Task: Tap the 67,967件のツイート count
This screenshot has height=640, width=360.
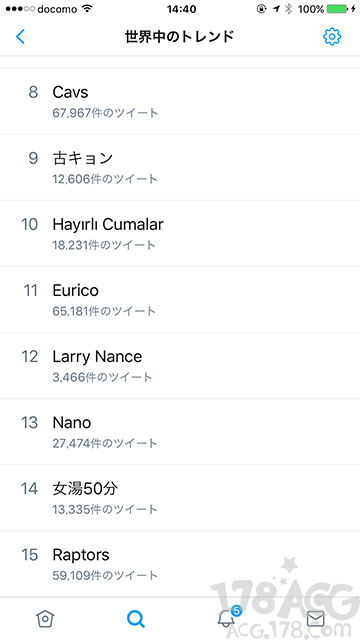Action: click(105, 113)
